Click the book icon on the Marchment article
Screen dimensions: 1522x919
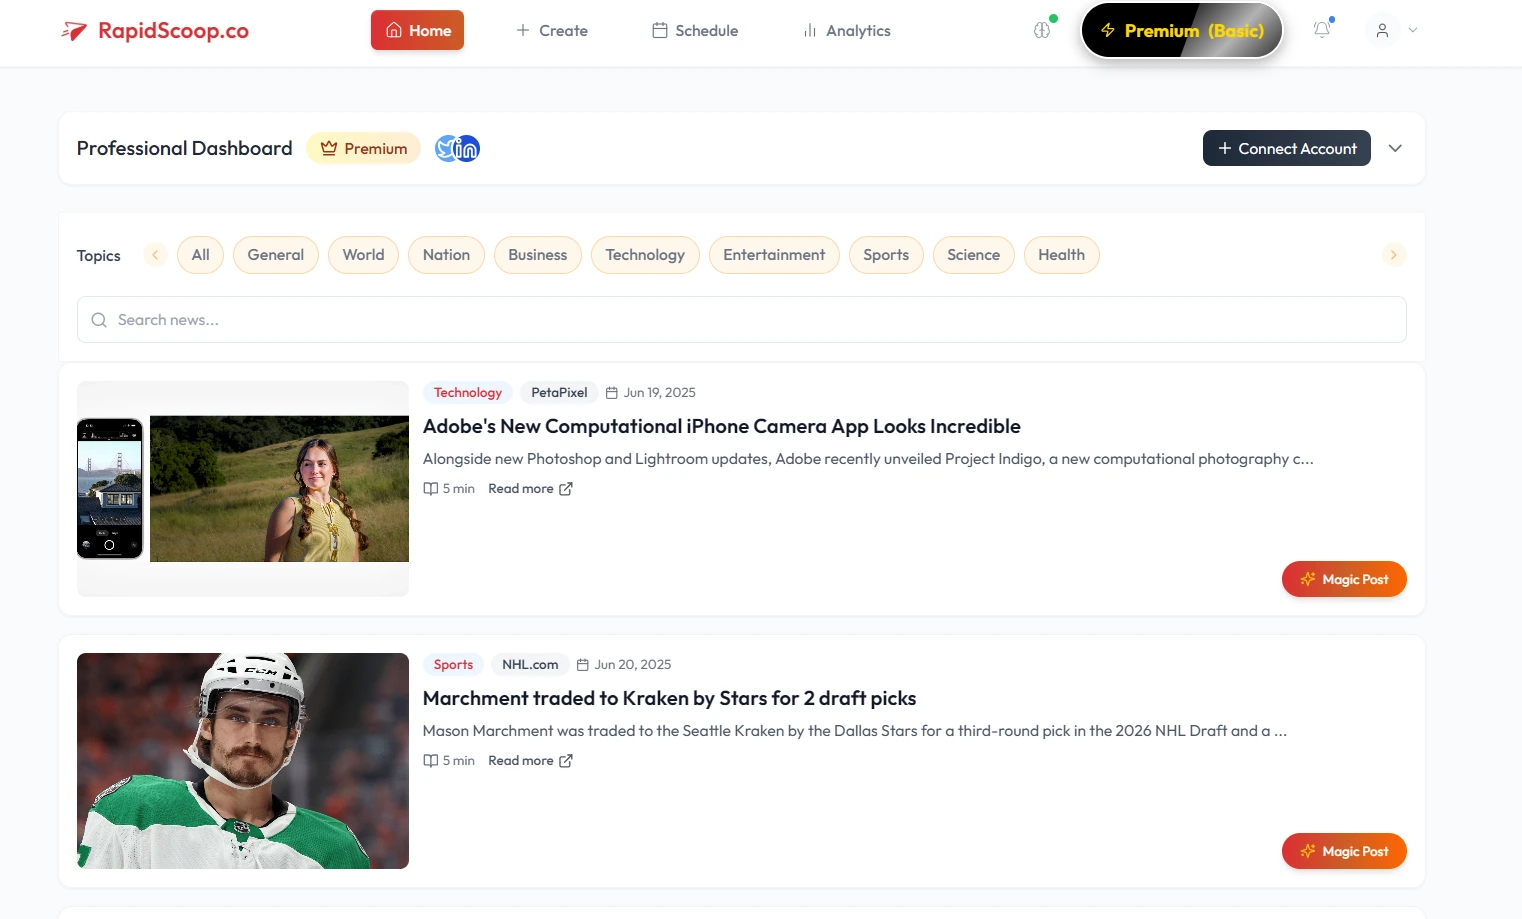click(431, 761)
